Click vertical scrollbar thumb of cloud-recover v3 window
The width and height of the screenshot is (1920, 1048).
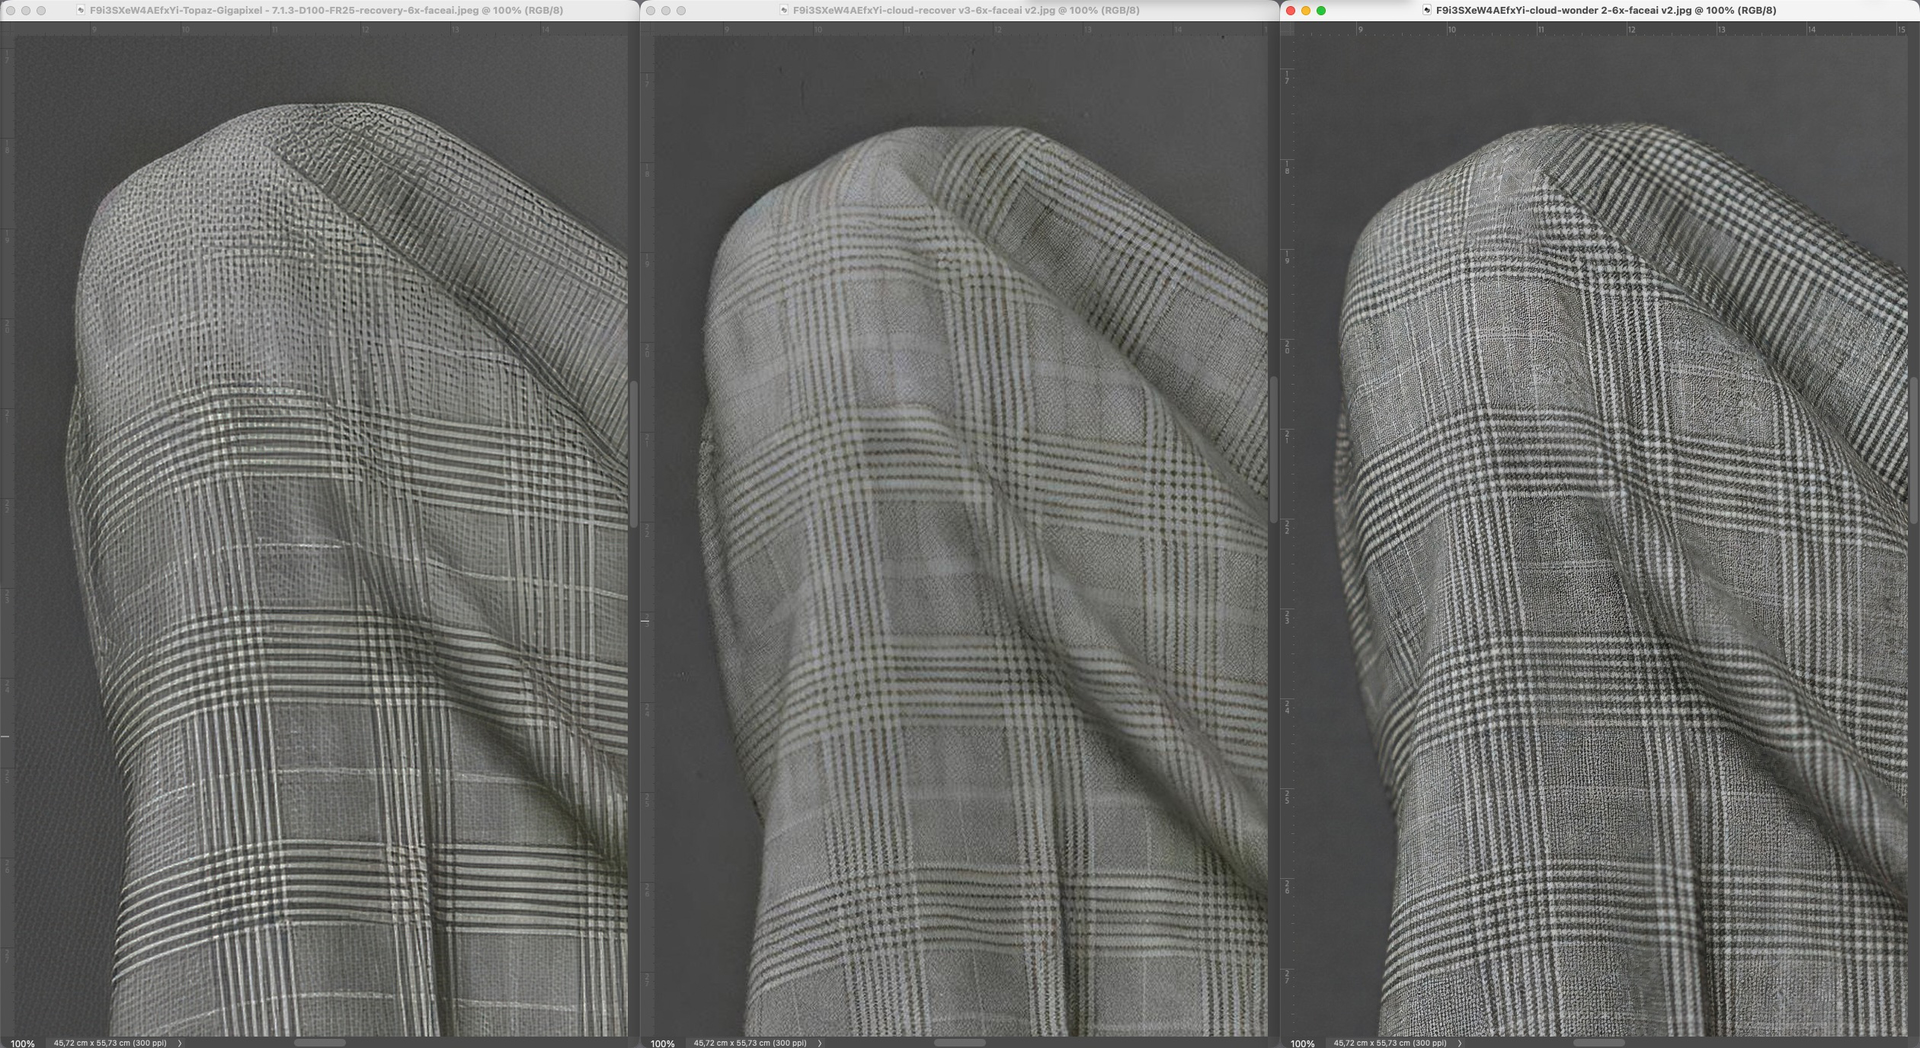[1273, 450]
